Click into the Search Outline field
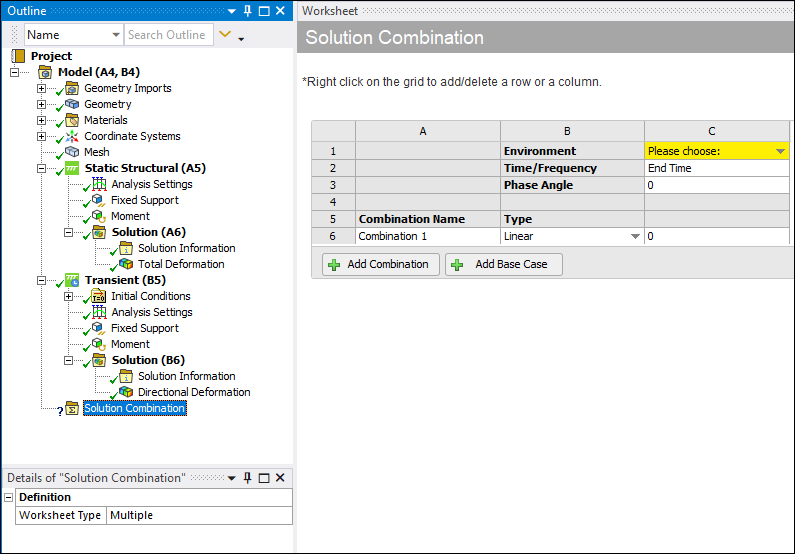 point(167,35)
